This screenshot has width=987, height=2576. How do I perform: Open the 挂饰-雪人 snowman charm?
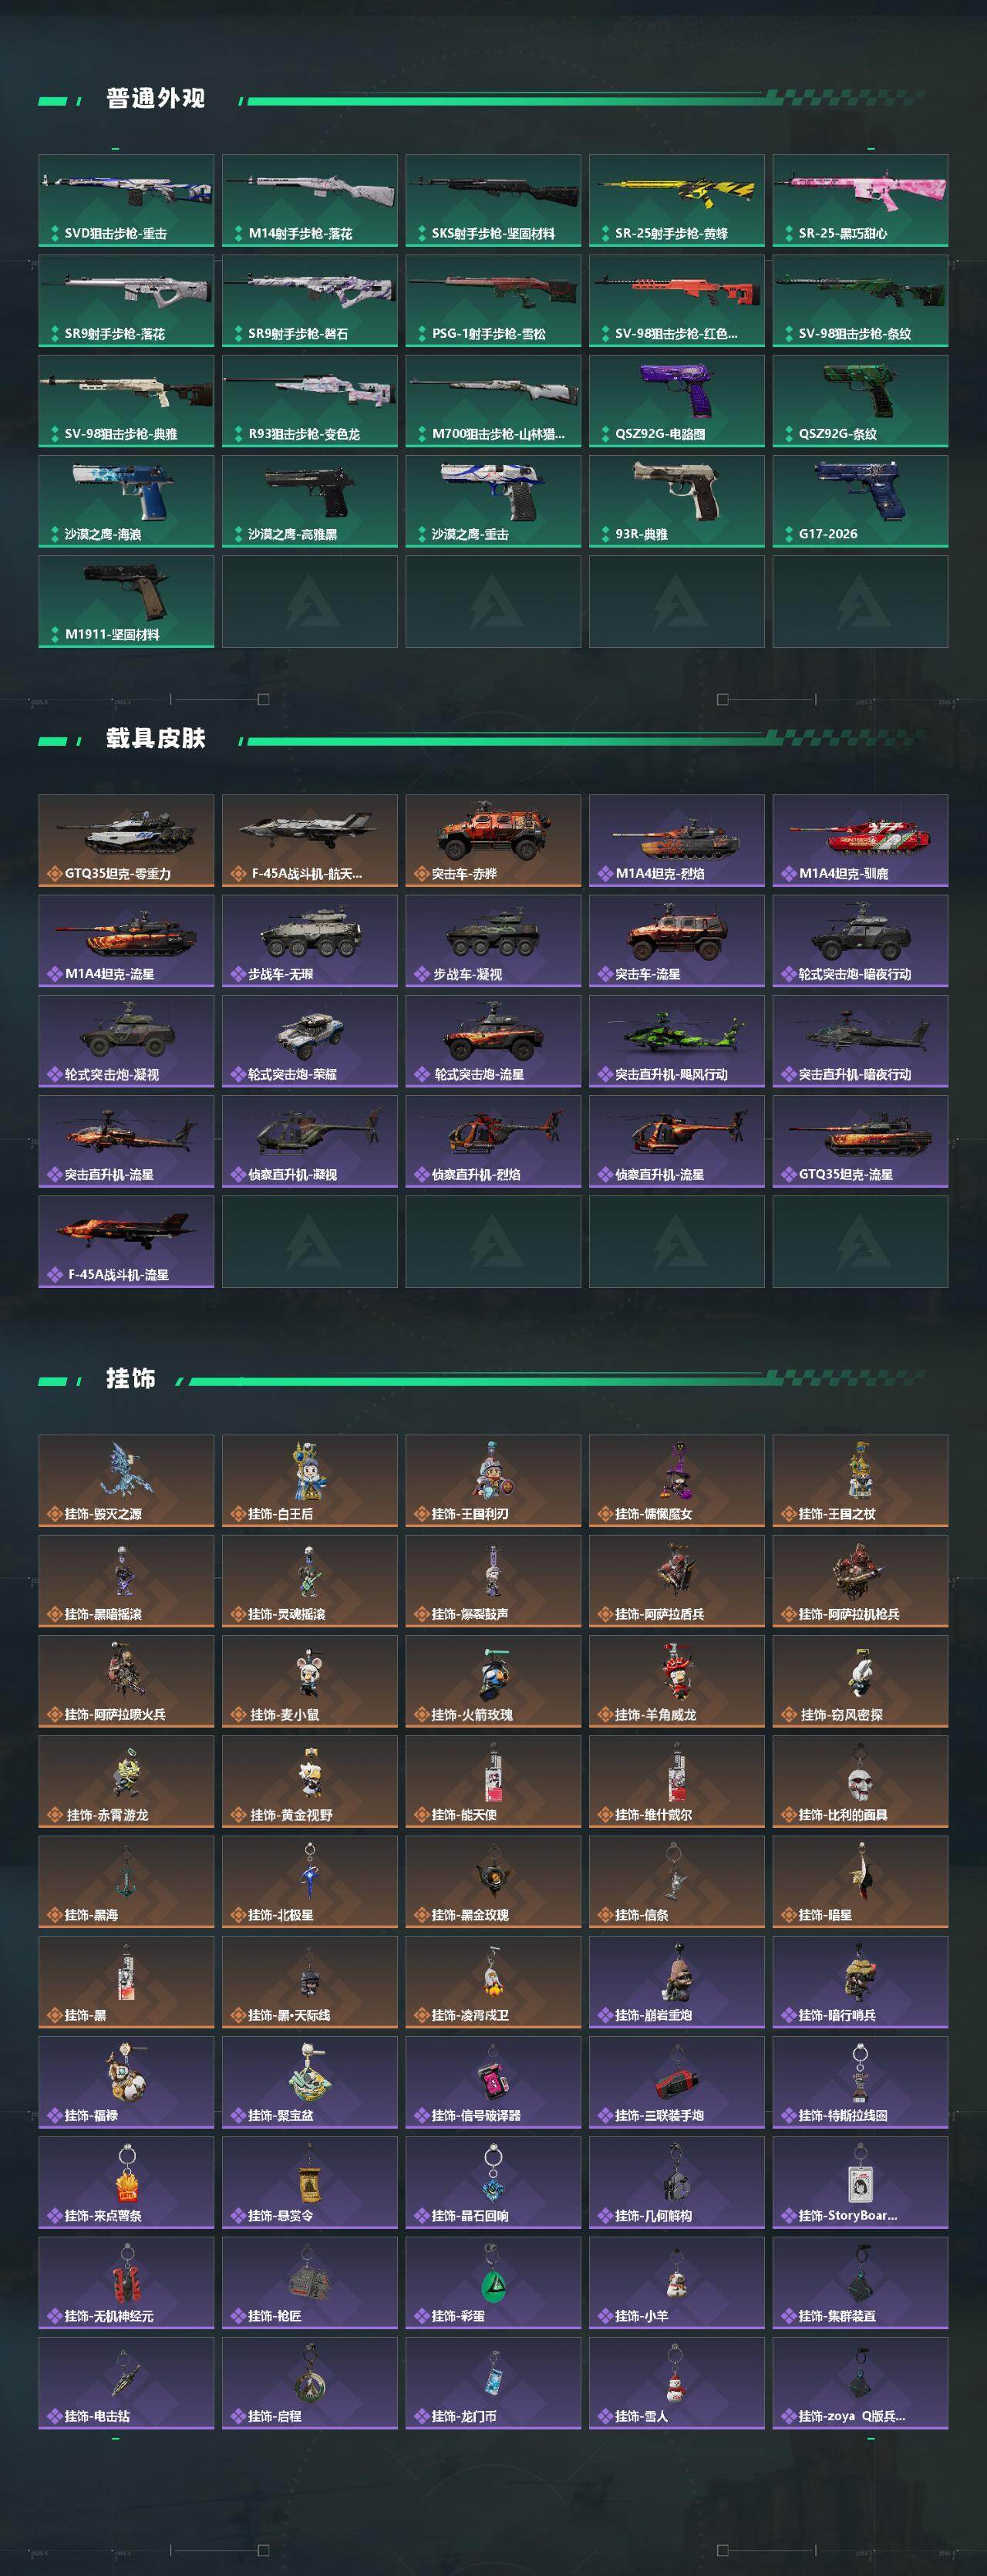pos(677,2382)
